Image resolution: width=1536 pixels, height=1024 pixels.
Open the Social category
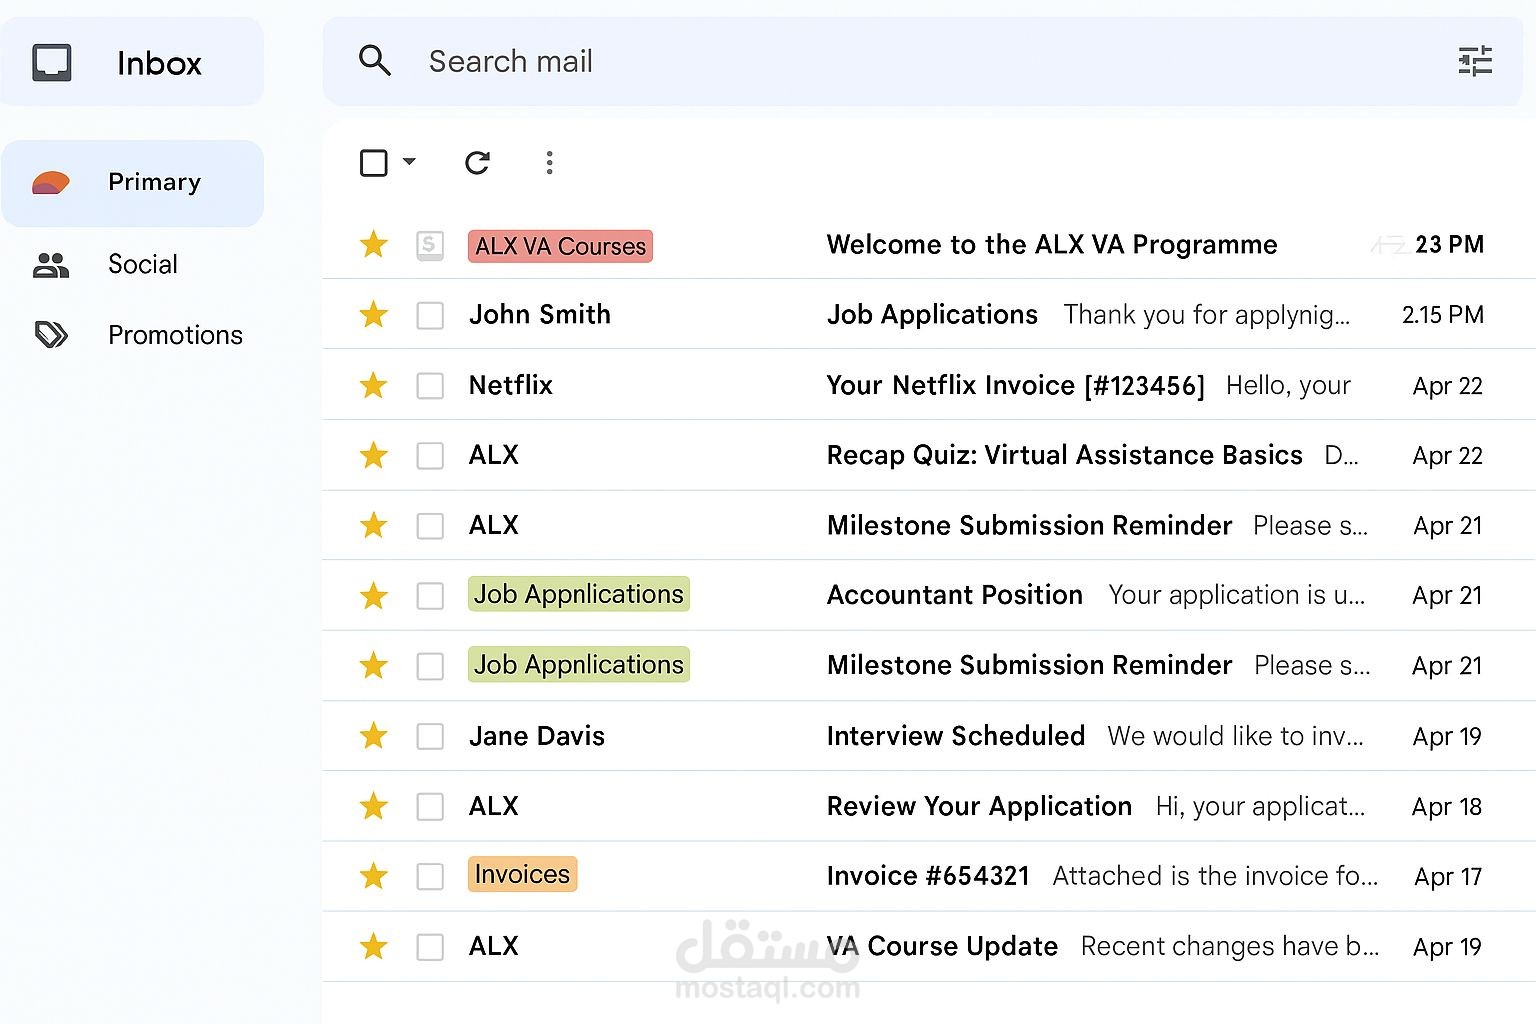(142, 265)
